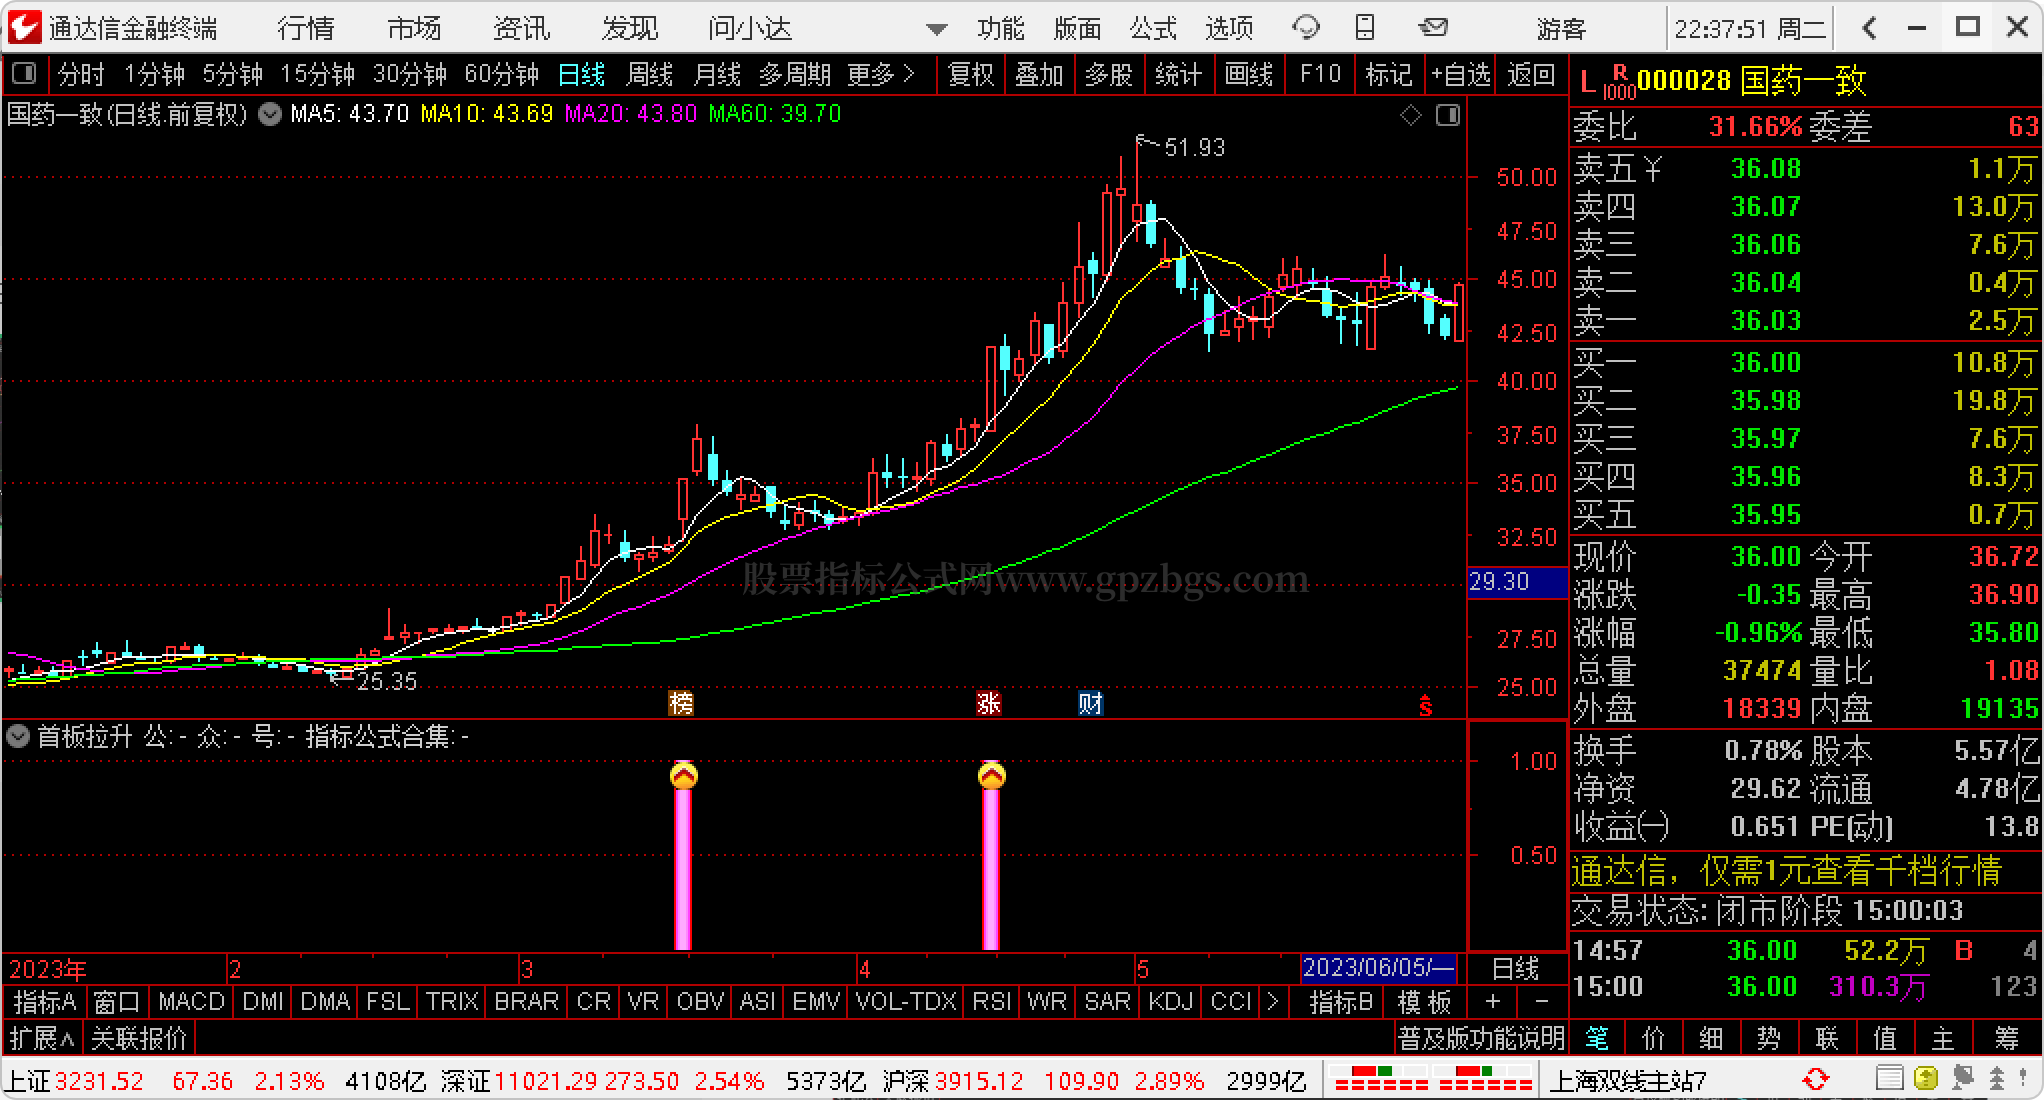Switch to the 分时 chart tab
Screen dimensions: 2044x1100
(81, 74)
